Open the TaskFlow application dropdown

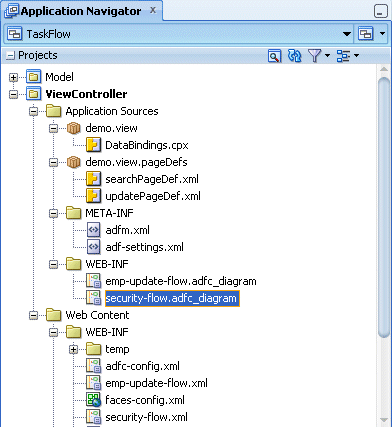point(347,34)
